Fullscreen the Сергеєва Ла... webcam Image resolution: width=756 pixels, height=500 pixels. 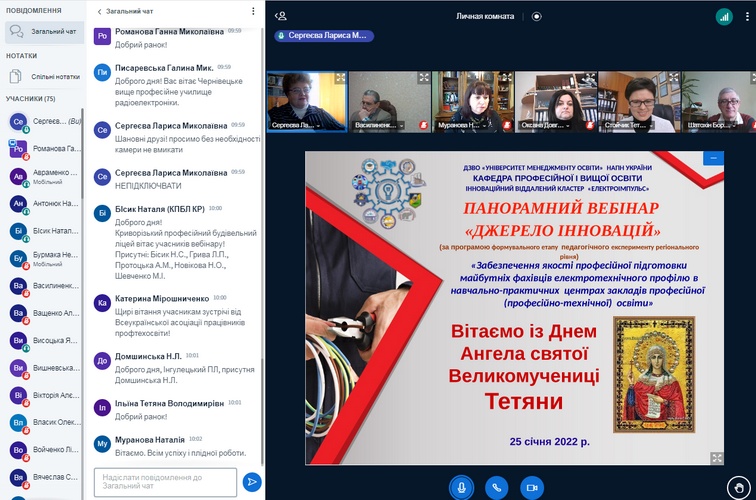point(340,78)
